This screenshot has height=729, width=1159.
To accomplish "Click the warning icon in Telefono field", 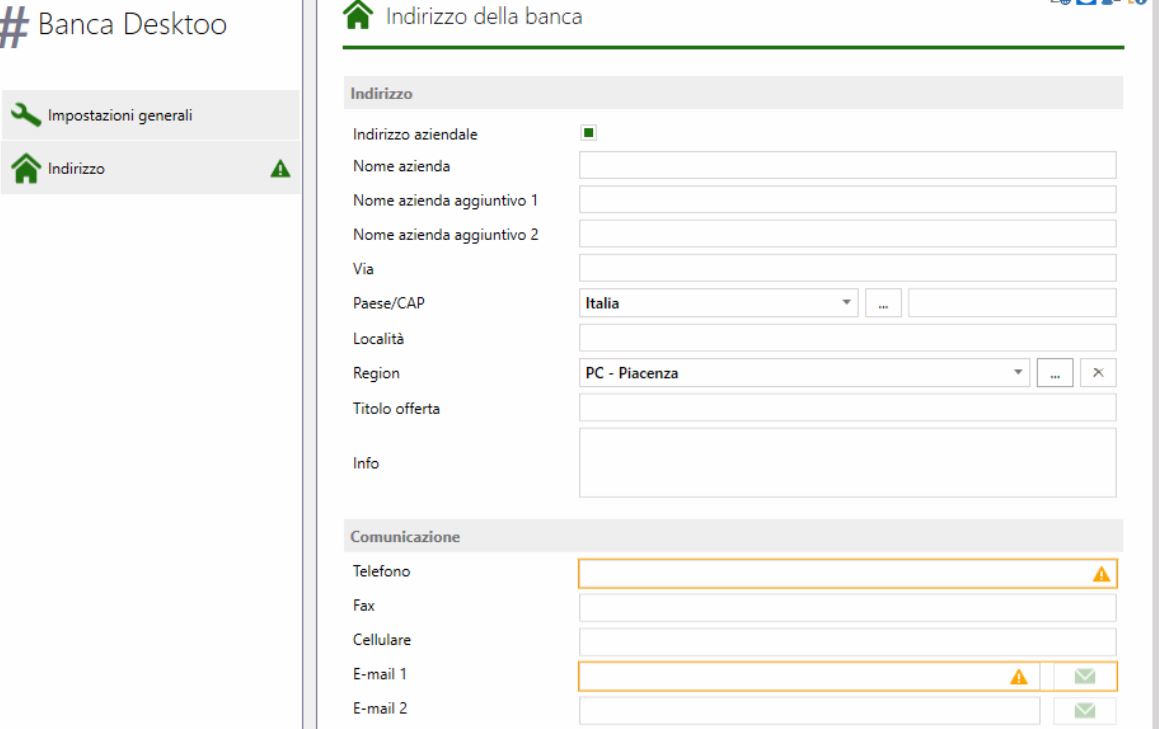I will pos(1101,574).
